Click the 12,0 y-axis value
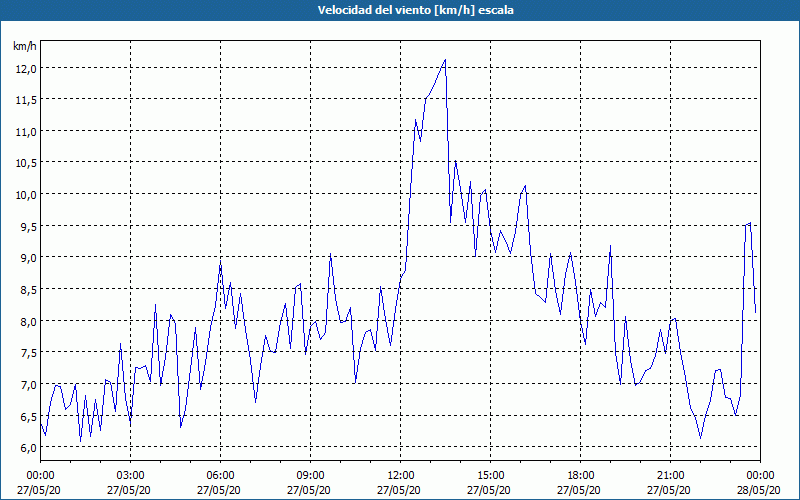The height and width of the screenshot is (500, 800). tap(26, 69)
